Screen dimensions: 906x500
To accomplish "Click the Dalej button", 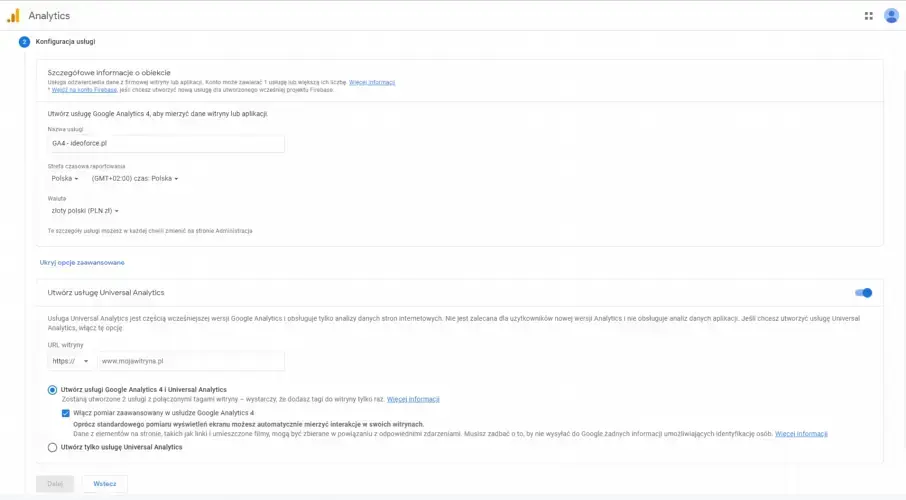I will (55, 484).
